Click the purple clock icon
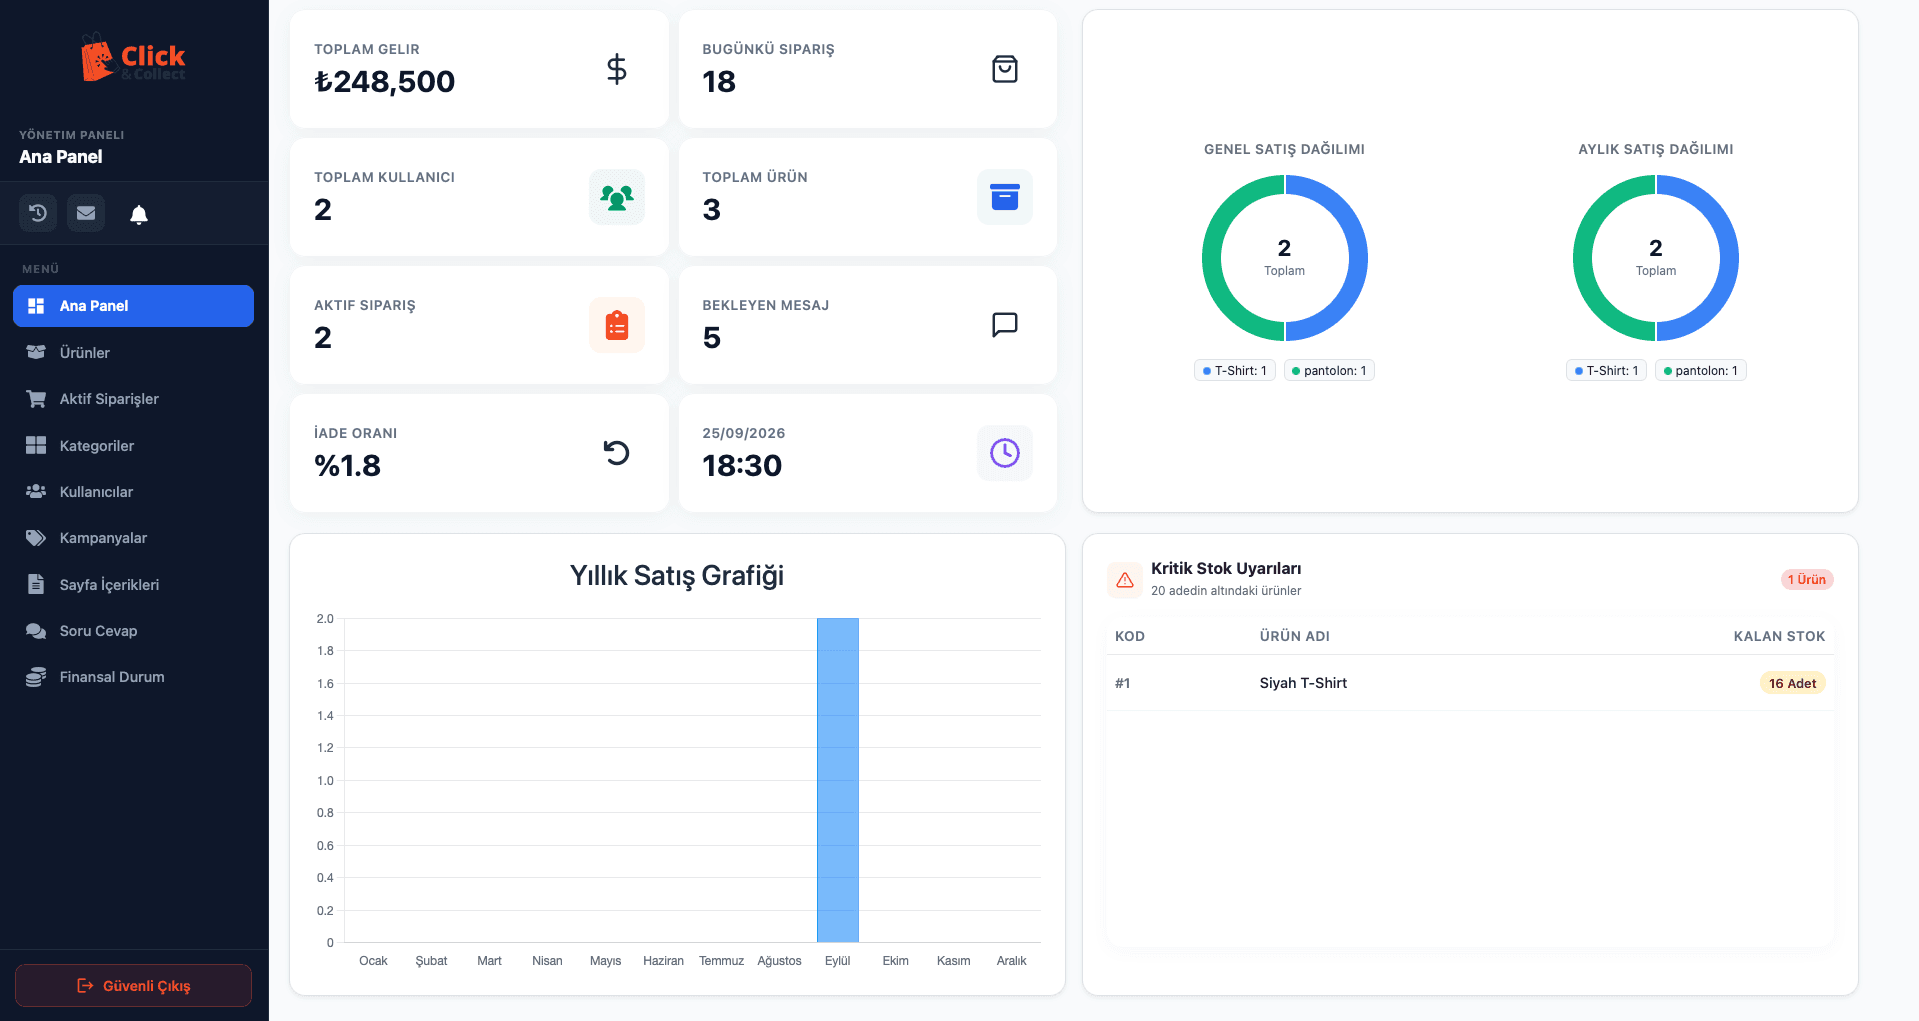Image resolution: width=1919 pixels, height=1021 pixels. [1005, 453]
